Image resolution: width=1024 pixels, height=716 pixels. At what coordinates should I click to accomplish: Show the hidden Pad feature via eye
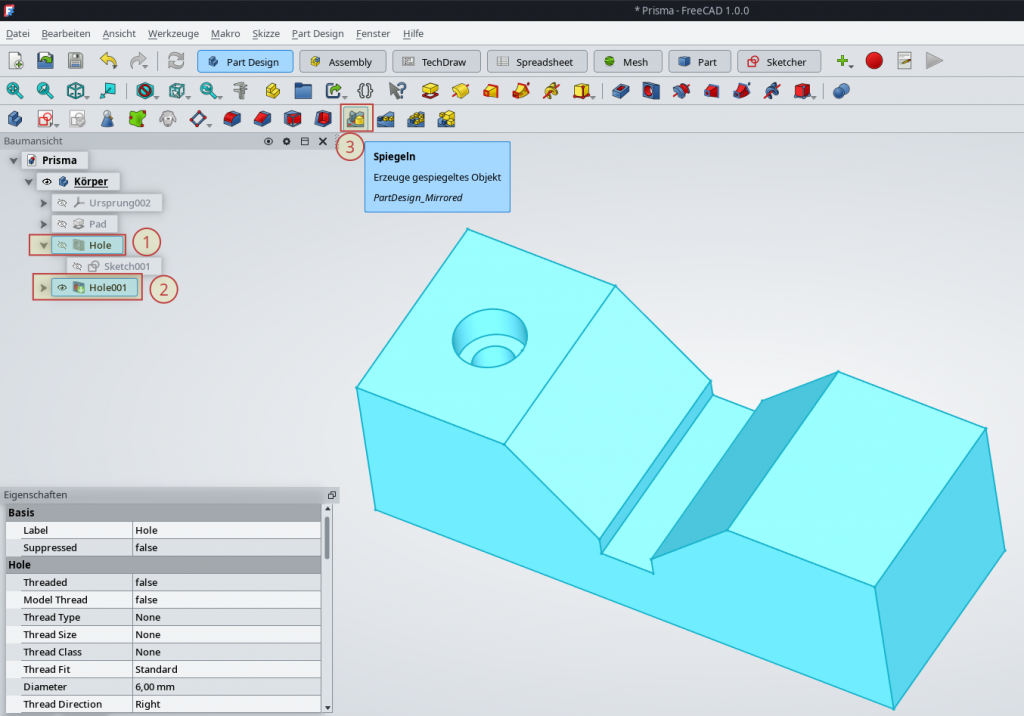61,224
